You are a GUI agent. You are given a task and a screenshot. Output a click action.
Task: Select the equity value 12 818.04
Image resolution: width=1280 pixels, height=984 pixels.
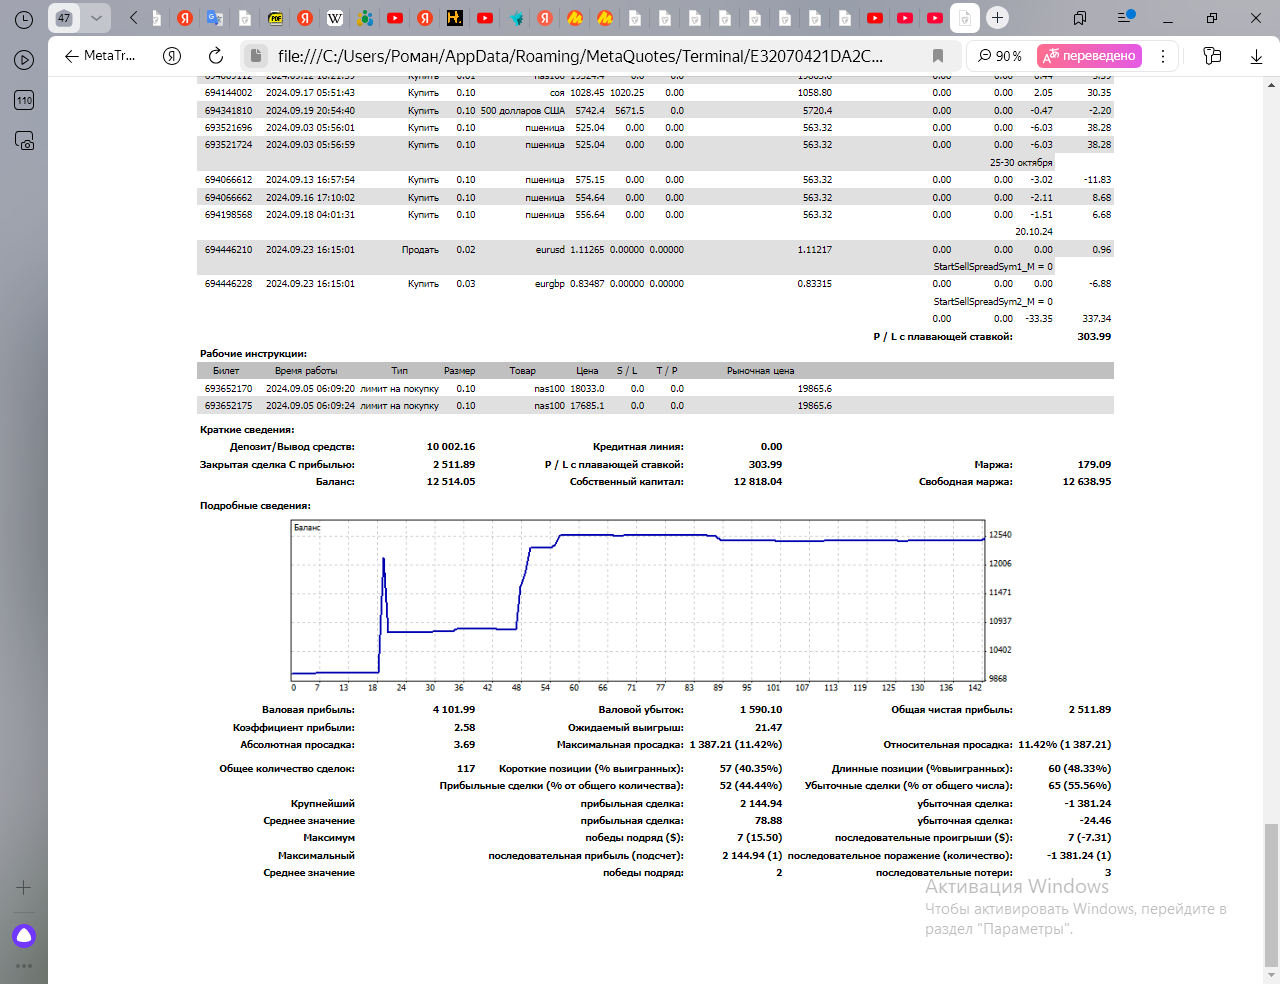click(758, 482)
